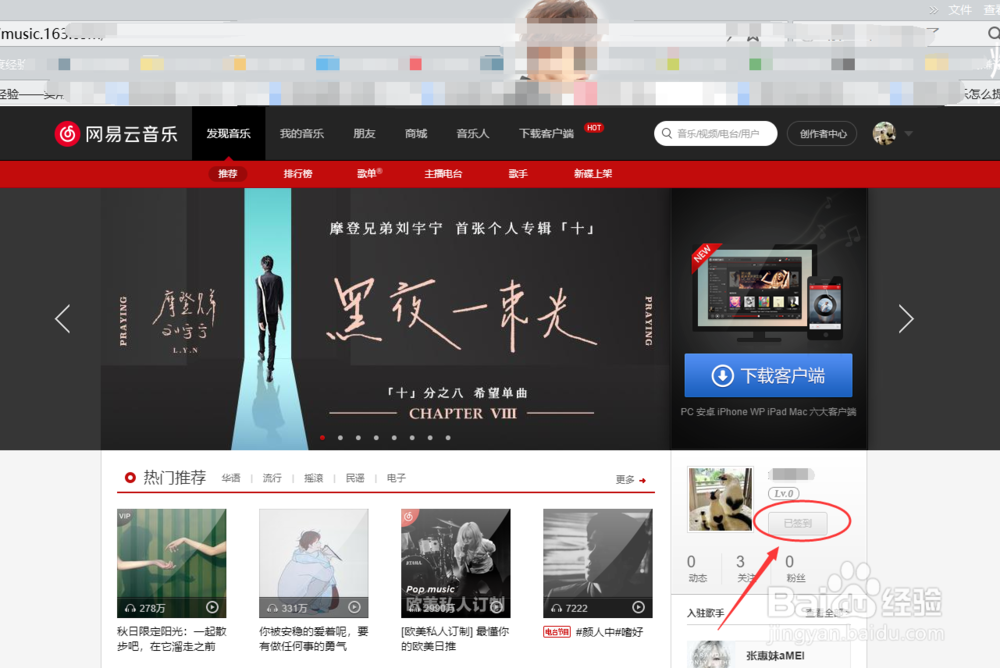Open the browser 文件 menu
1000x668 pixels.
960,10
